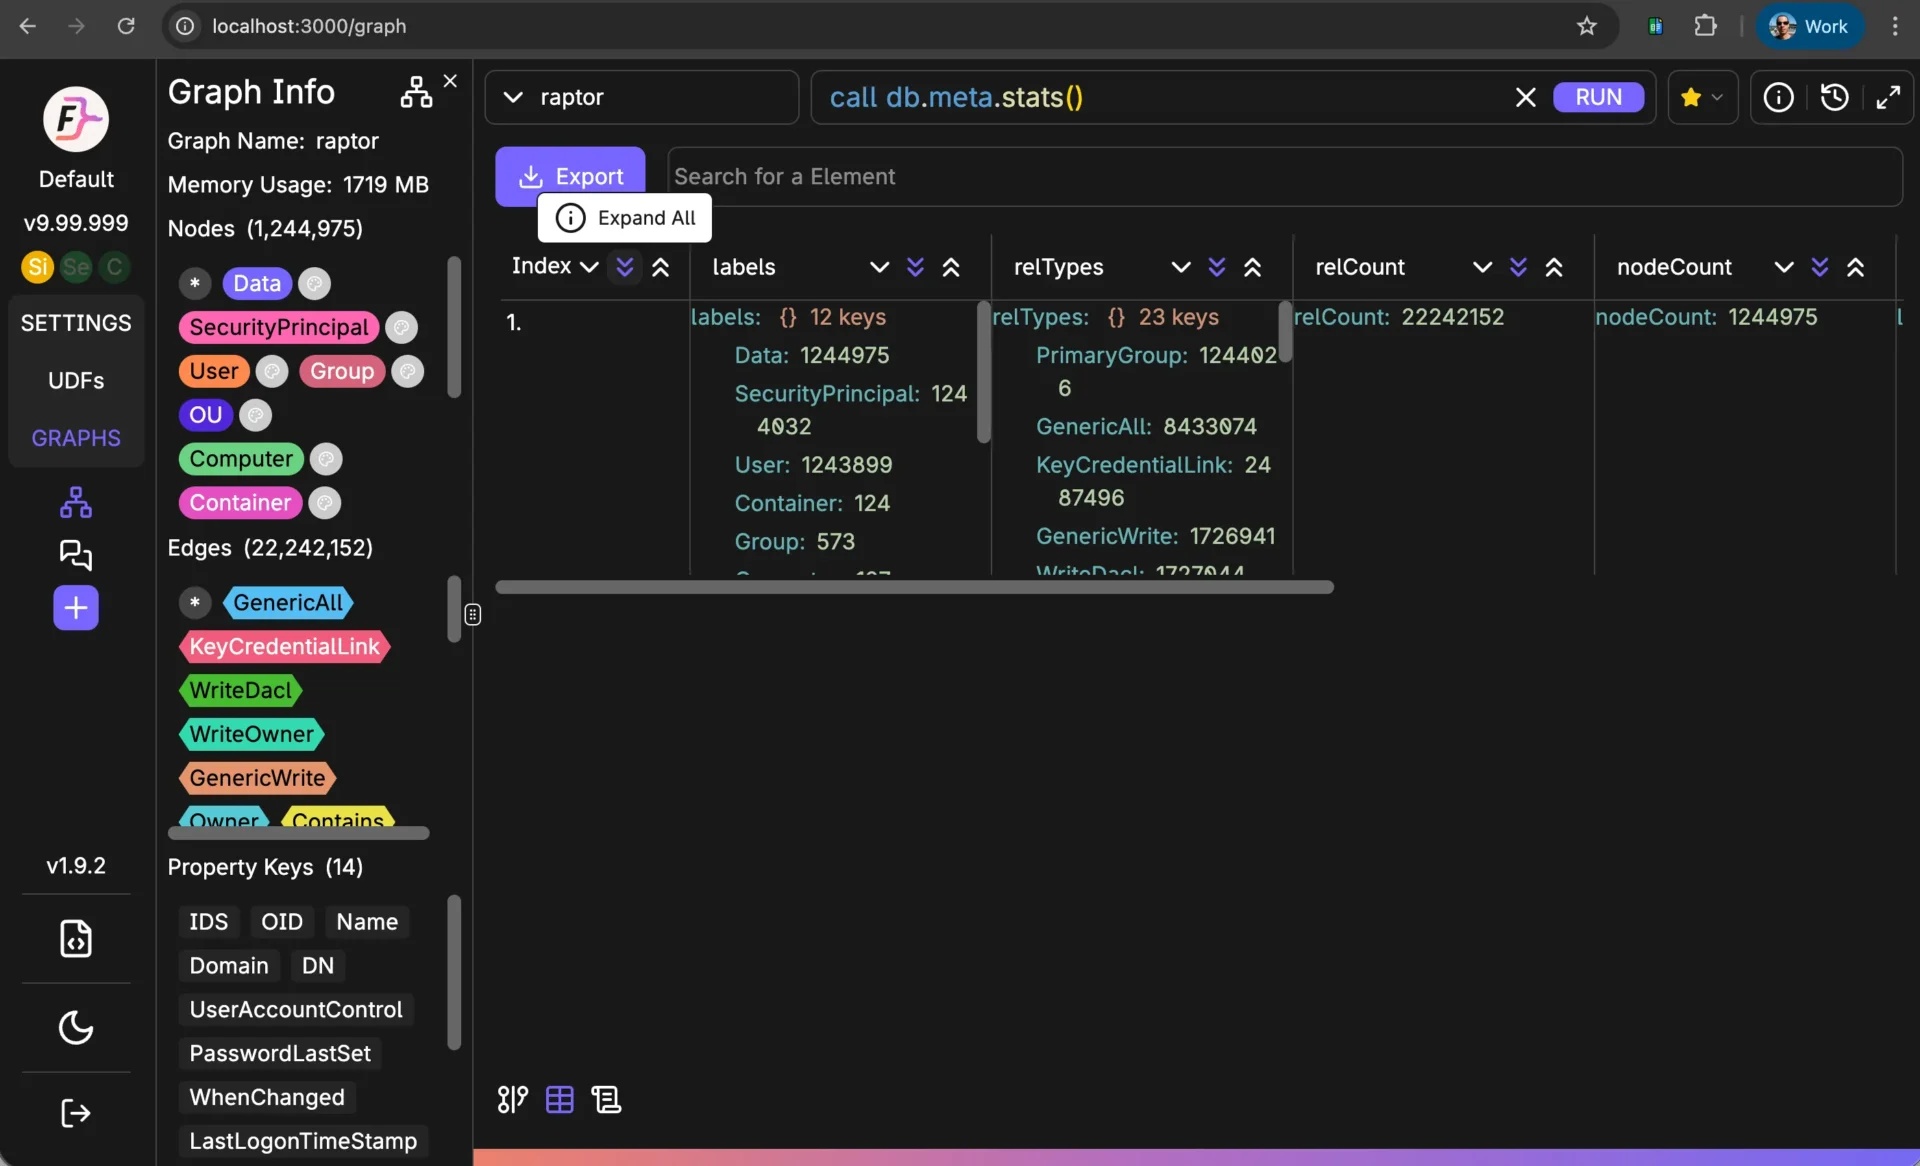Toggle the GenericAll edge type pill
Screen dimensions: 1920x1166
coord(287,602)
